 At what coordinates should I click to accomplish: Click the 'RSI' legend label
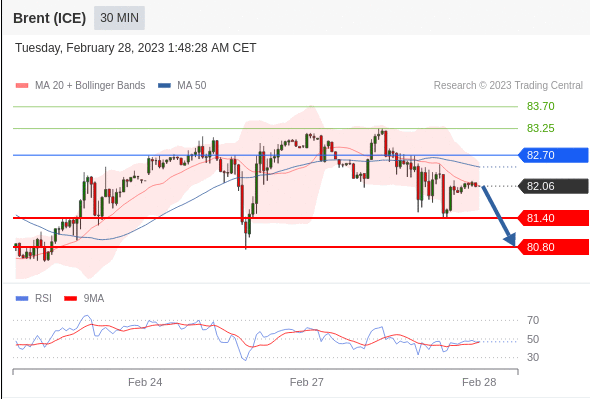(43, 298)
